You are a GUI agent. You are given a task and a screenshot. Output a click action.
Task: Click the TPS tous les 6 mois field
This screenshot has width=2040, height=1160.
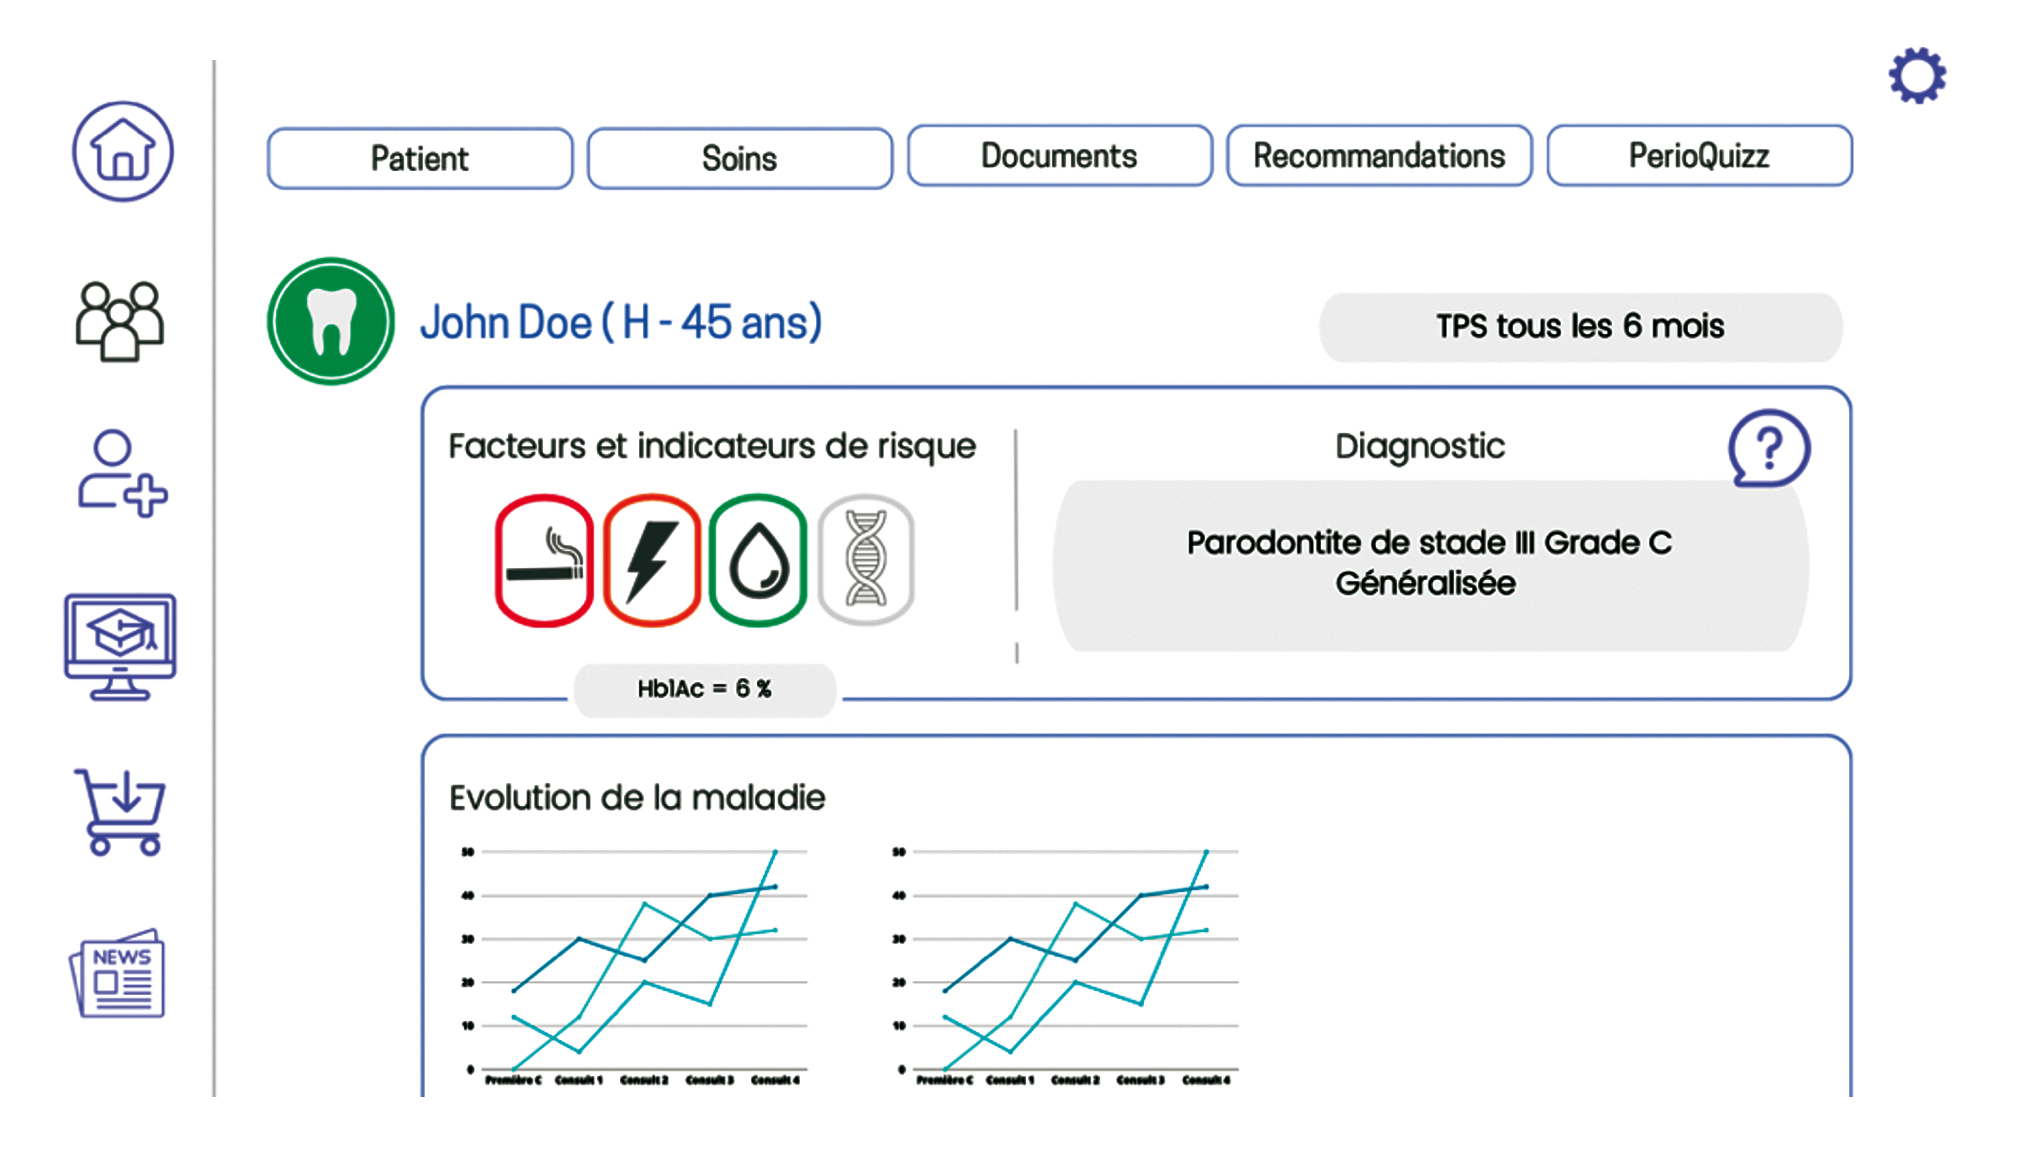click(x=1580, y=327)
